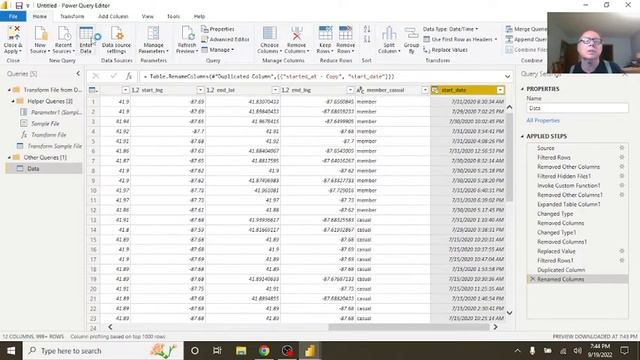Open Filtered Rows step settings gear
Viewport: 640px width, 360px height.
pyautogui.click(x=622, y=157)
